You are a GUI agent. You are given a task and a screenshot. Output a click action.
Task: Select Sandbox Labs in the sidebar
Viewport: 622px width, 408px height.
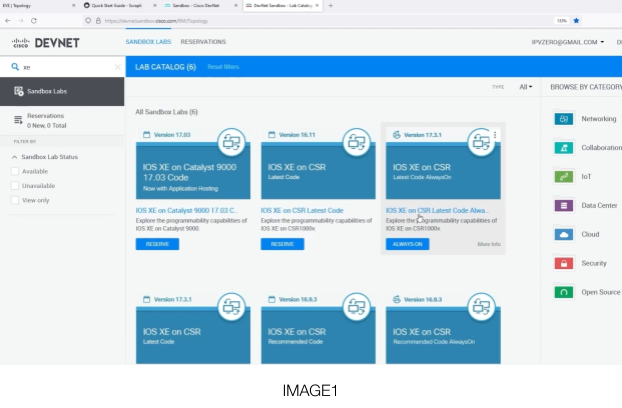[62, 92]
